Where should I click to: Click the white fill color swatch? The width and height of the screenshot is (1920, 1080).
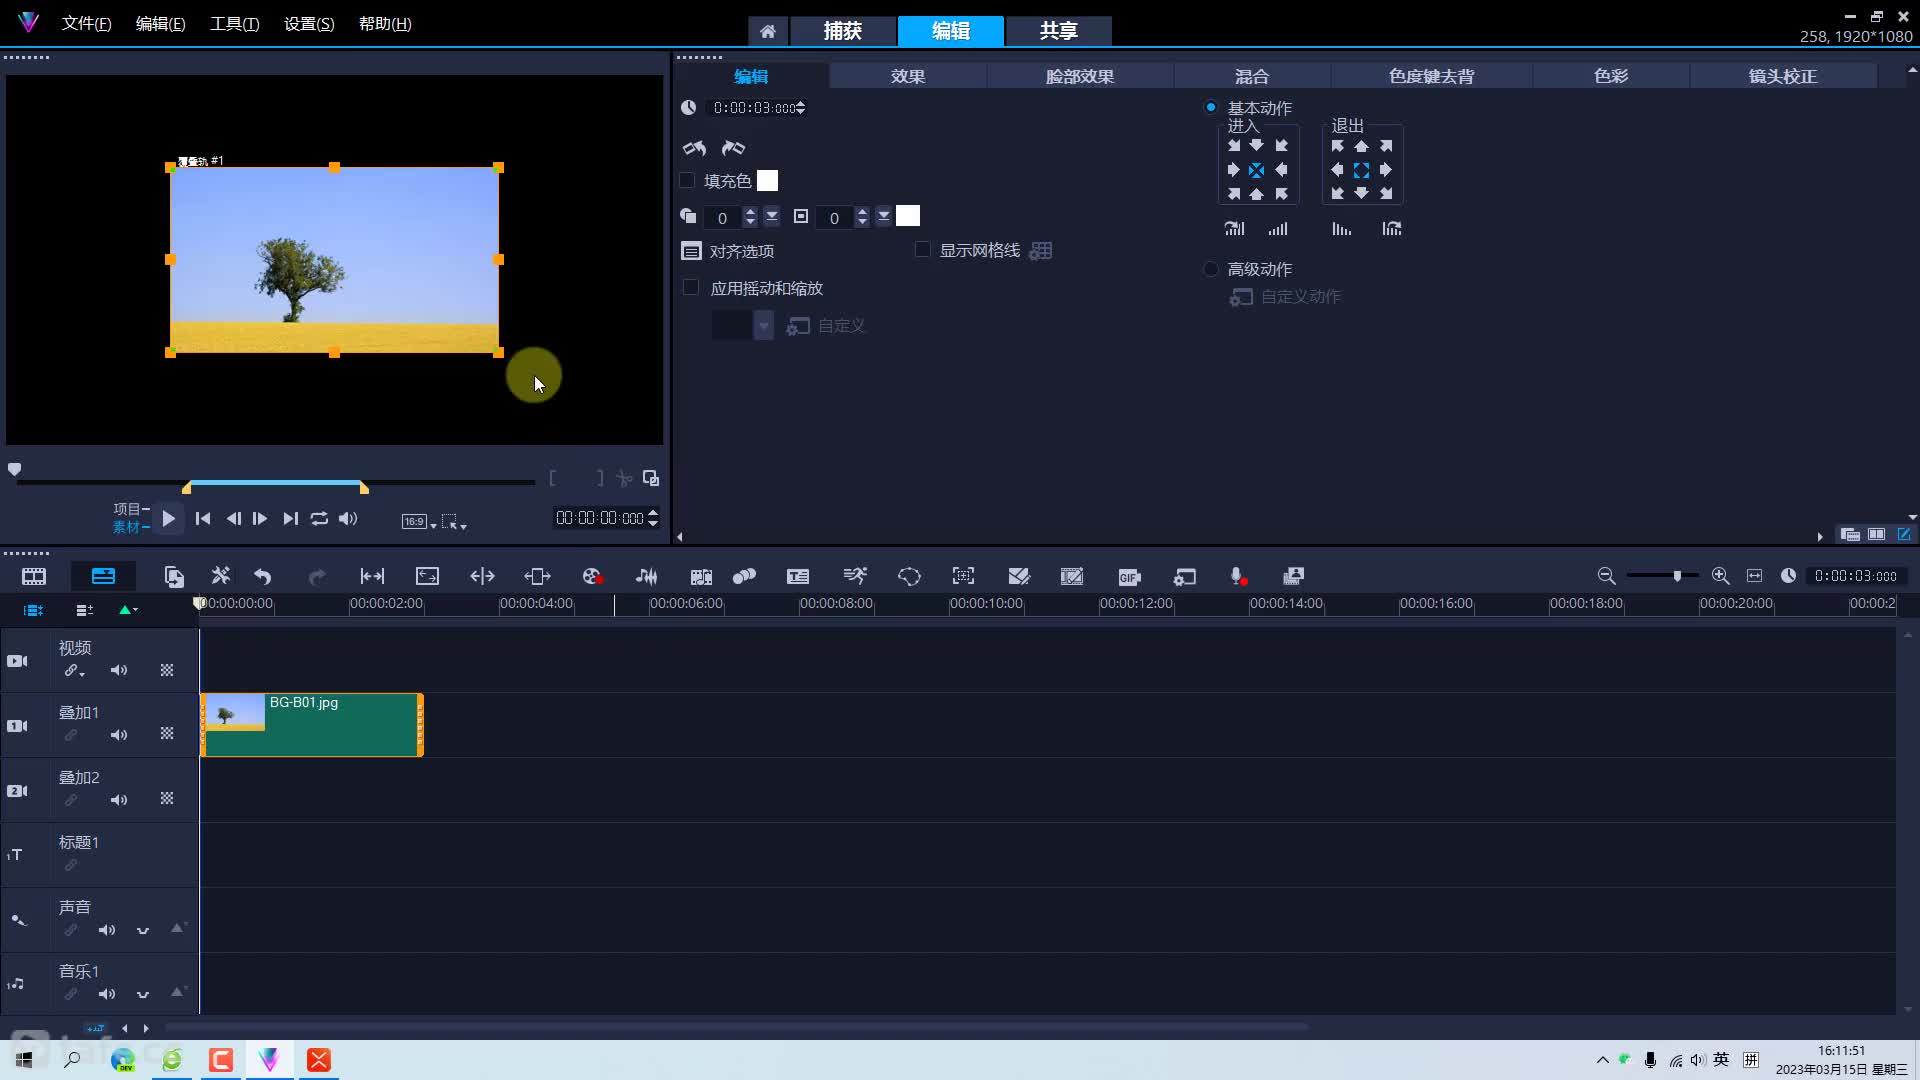[x=767, y=181]
